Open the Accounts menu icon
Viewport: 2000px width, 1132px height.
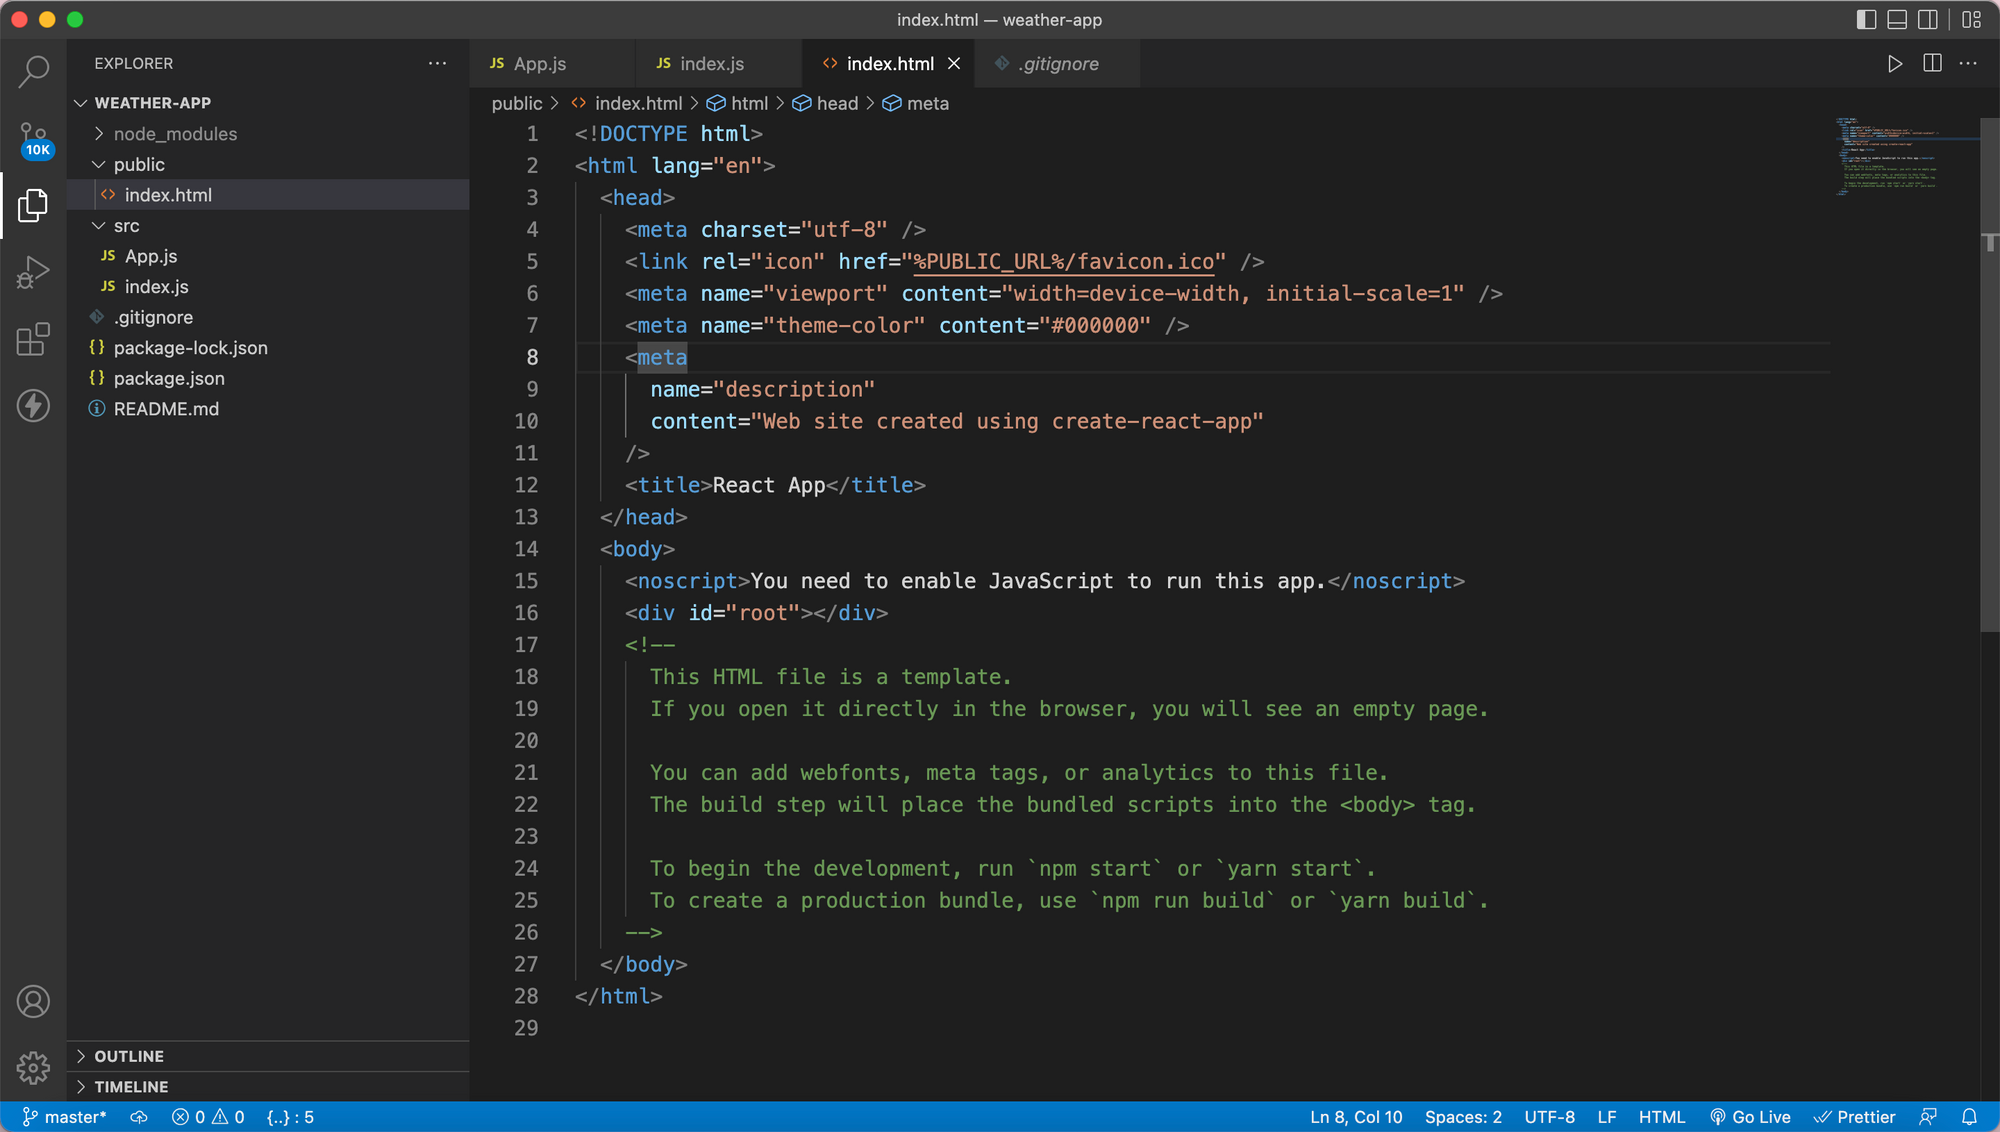pos(33,1001)
